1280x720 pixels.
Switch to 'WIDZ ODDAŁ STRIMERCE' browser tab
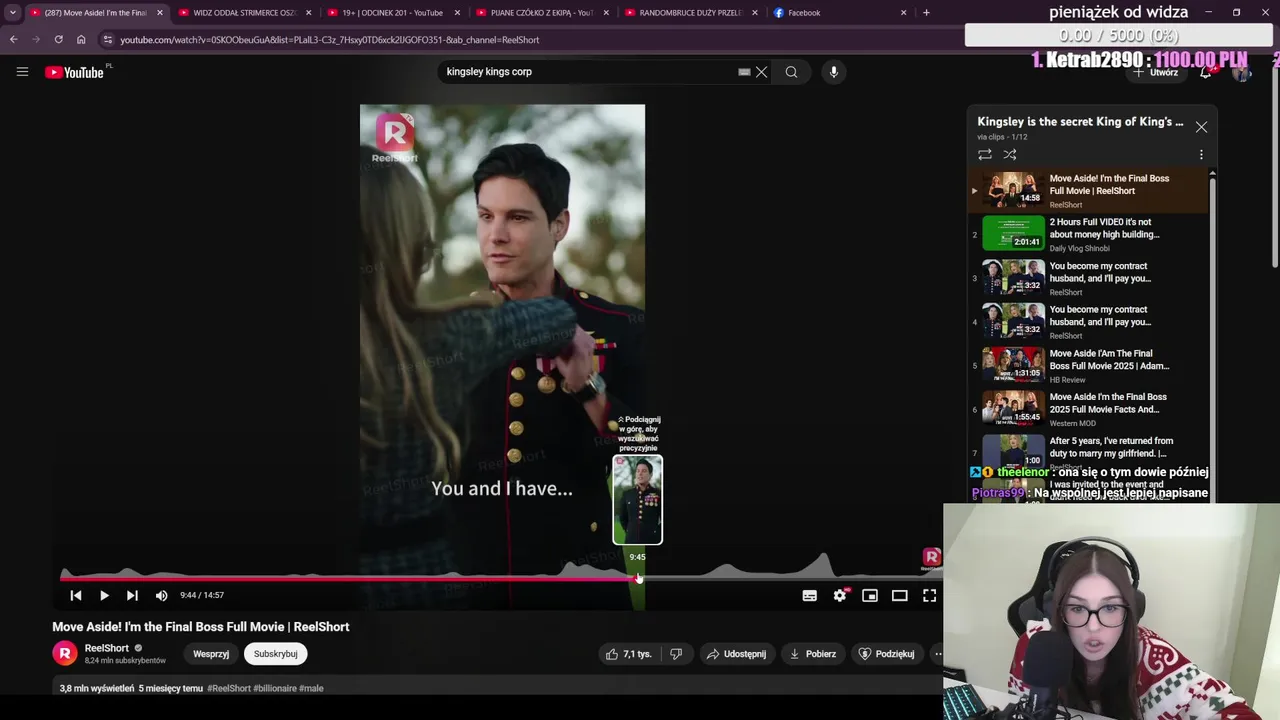245,13
